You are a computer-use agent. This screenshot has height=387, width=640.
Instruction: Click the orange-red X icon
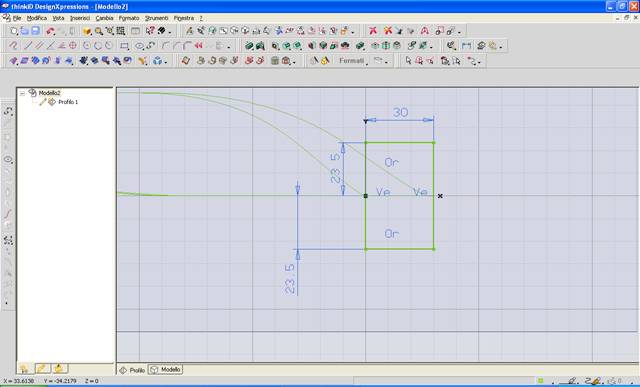point(387,31)
